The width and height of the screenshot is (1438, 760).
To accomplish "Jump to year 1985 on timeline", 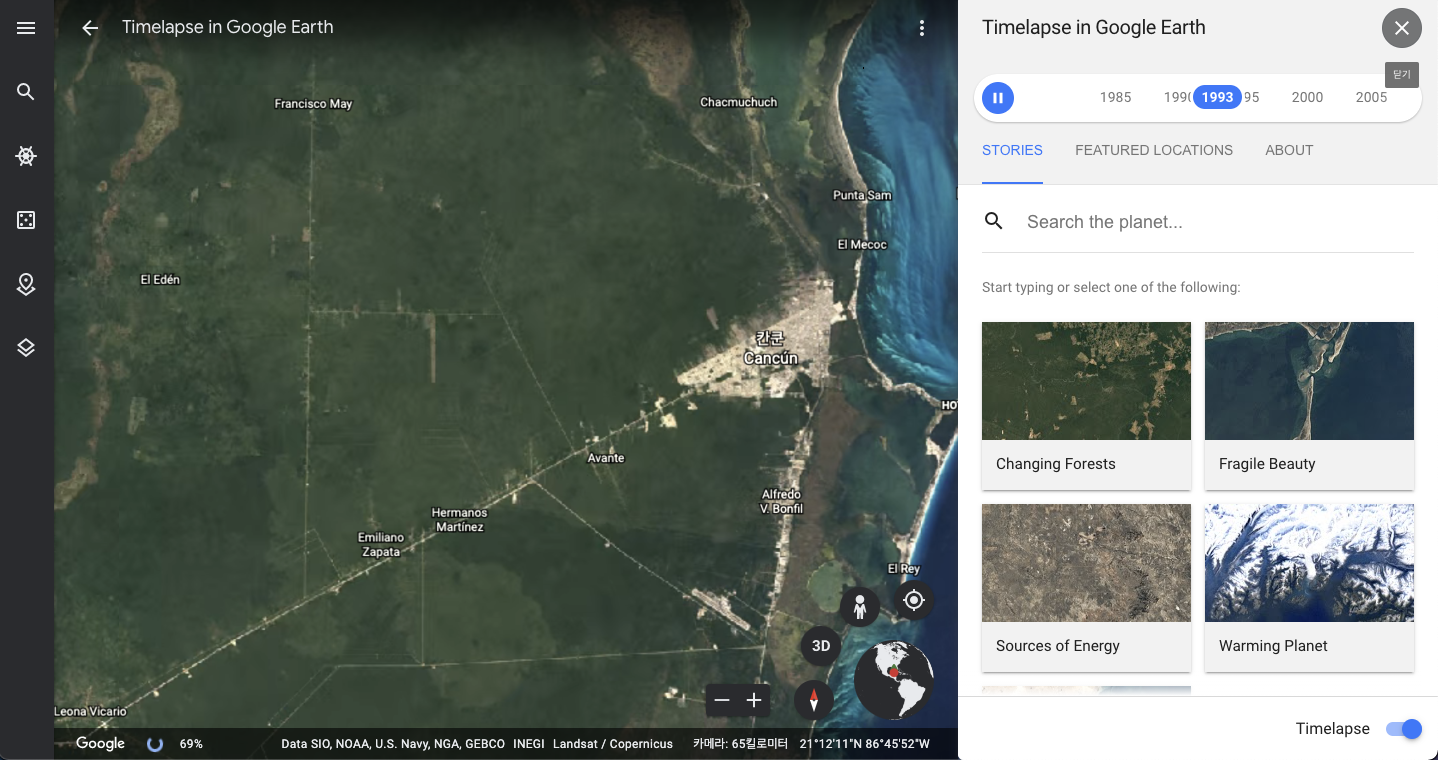I will coord(1115,97).
